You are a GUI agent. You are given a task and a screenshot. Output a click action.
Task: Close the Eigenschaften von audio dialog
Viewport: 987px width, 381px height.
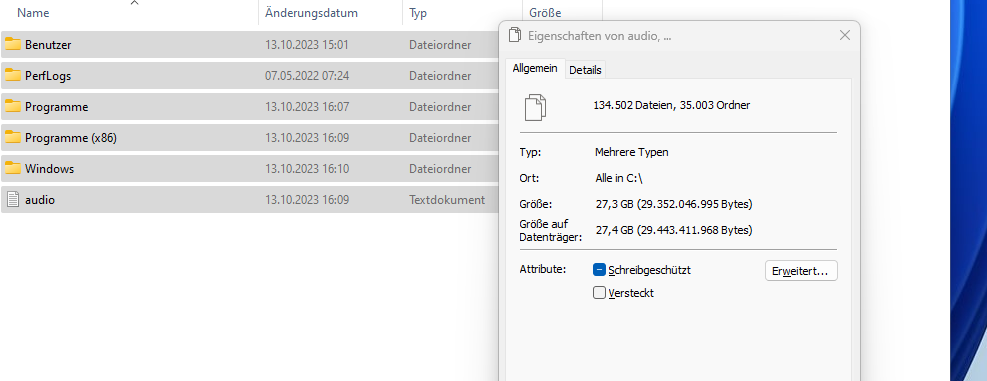point(845,35)
